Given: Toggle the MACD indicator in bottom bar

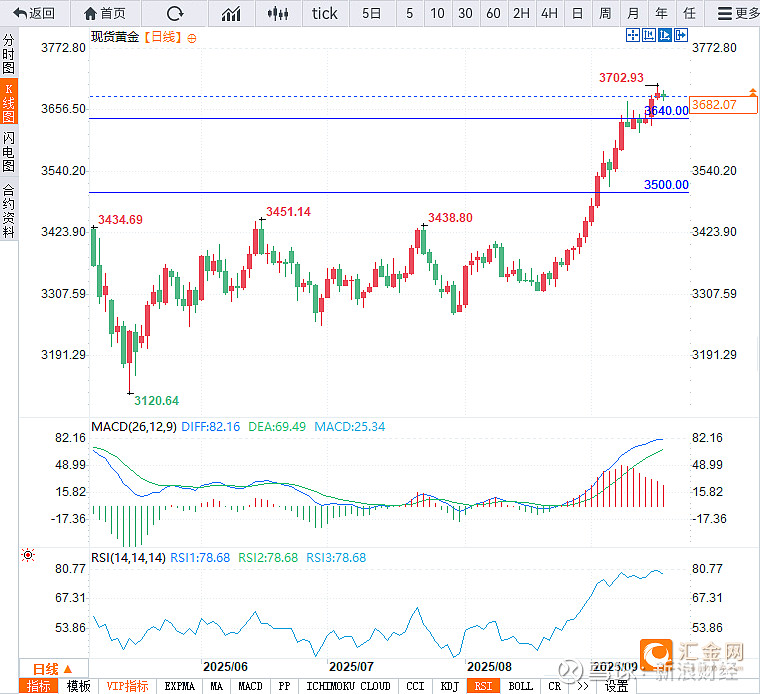Looking at the screenshot, I should (x=250, y=686).
